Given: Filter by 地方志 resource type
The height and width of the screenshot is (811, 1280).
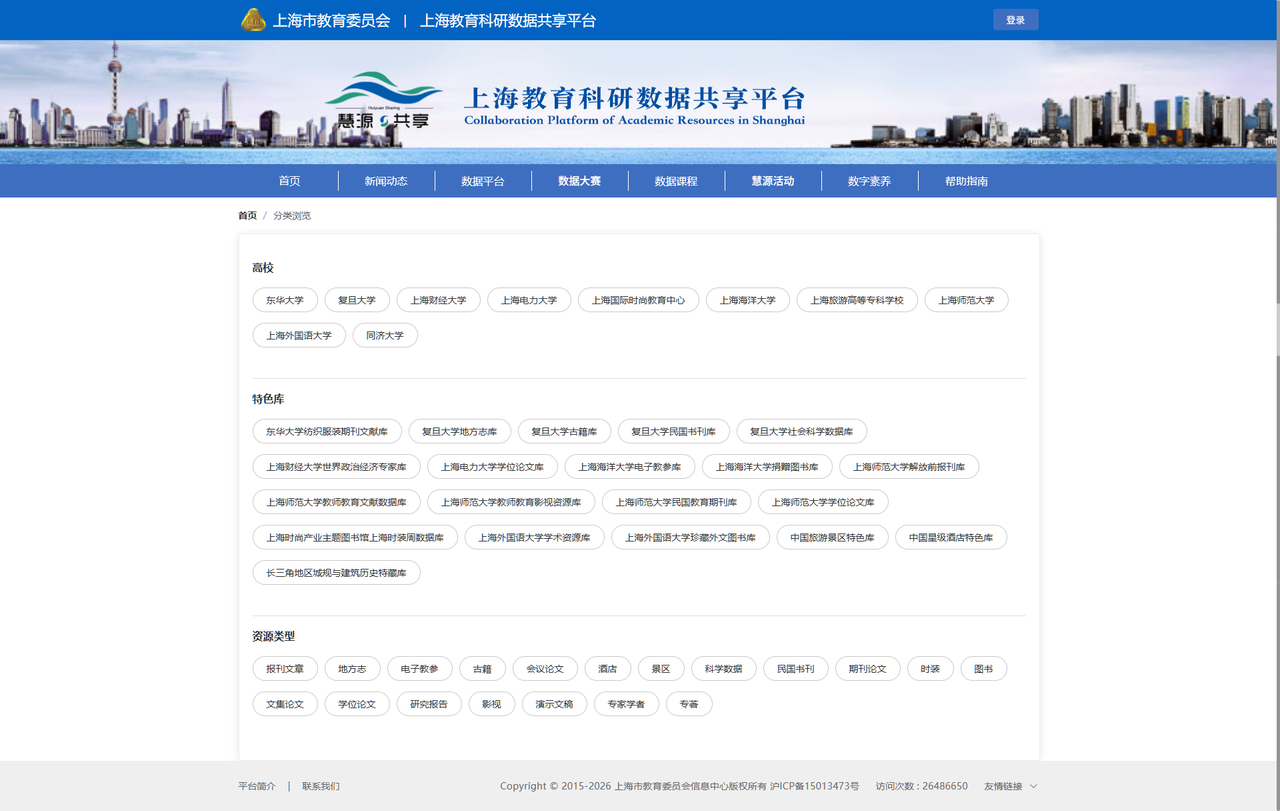Looking at the screenshot, I should [x=352, y=668].
